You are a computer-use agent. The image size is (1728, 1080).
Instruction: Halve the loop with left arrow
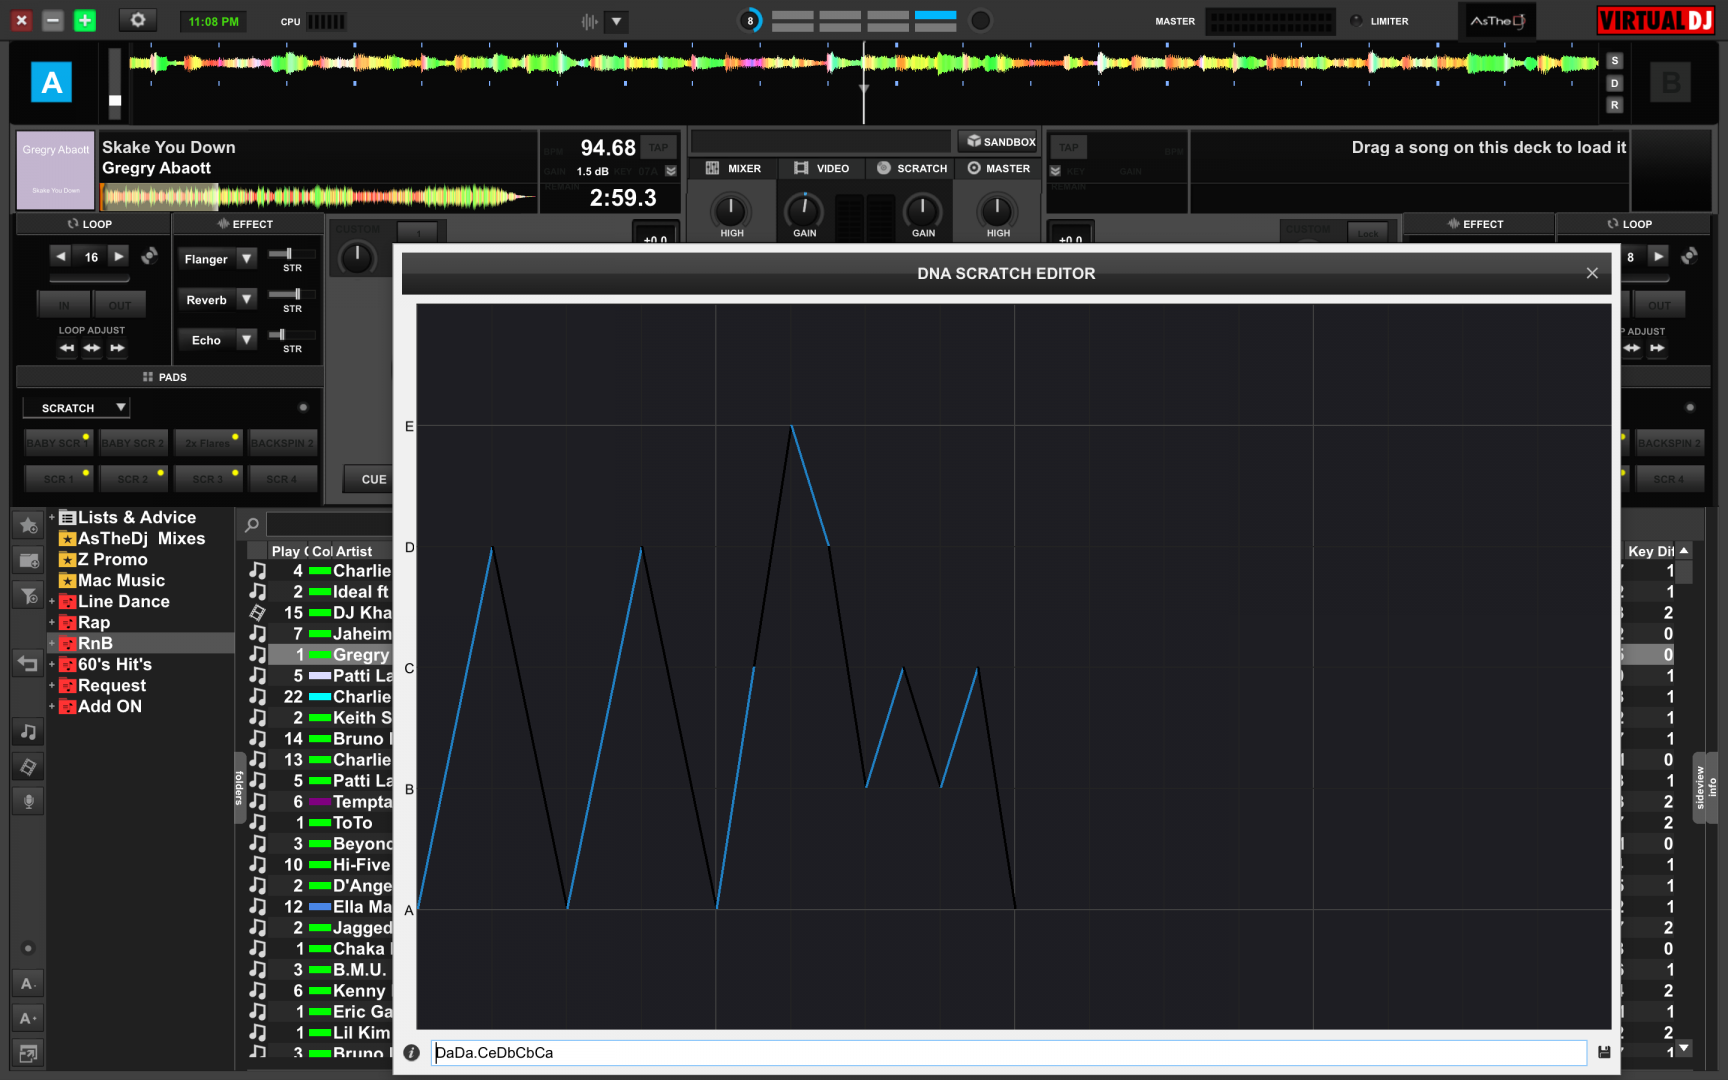click(61, 257)
